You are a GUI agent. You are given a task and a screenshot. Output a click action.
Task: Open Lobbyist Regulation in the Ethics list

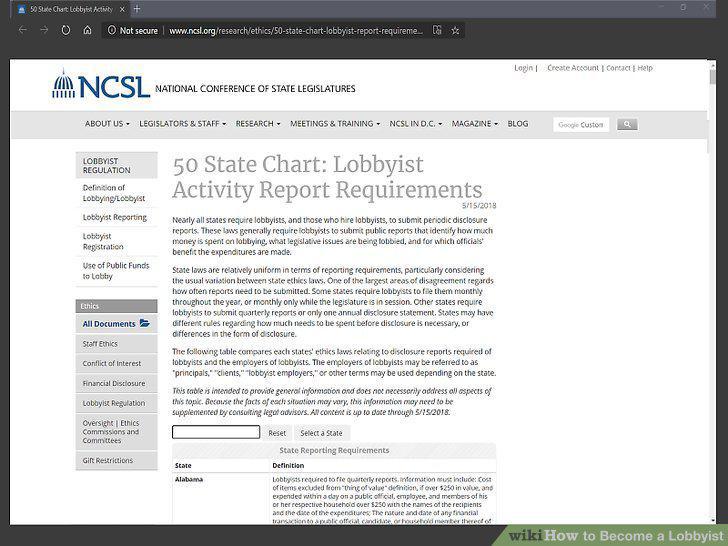[117, 403]
